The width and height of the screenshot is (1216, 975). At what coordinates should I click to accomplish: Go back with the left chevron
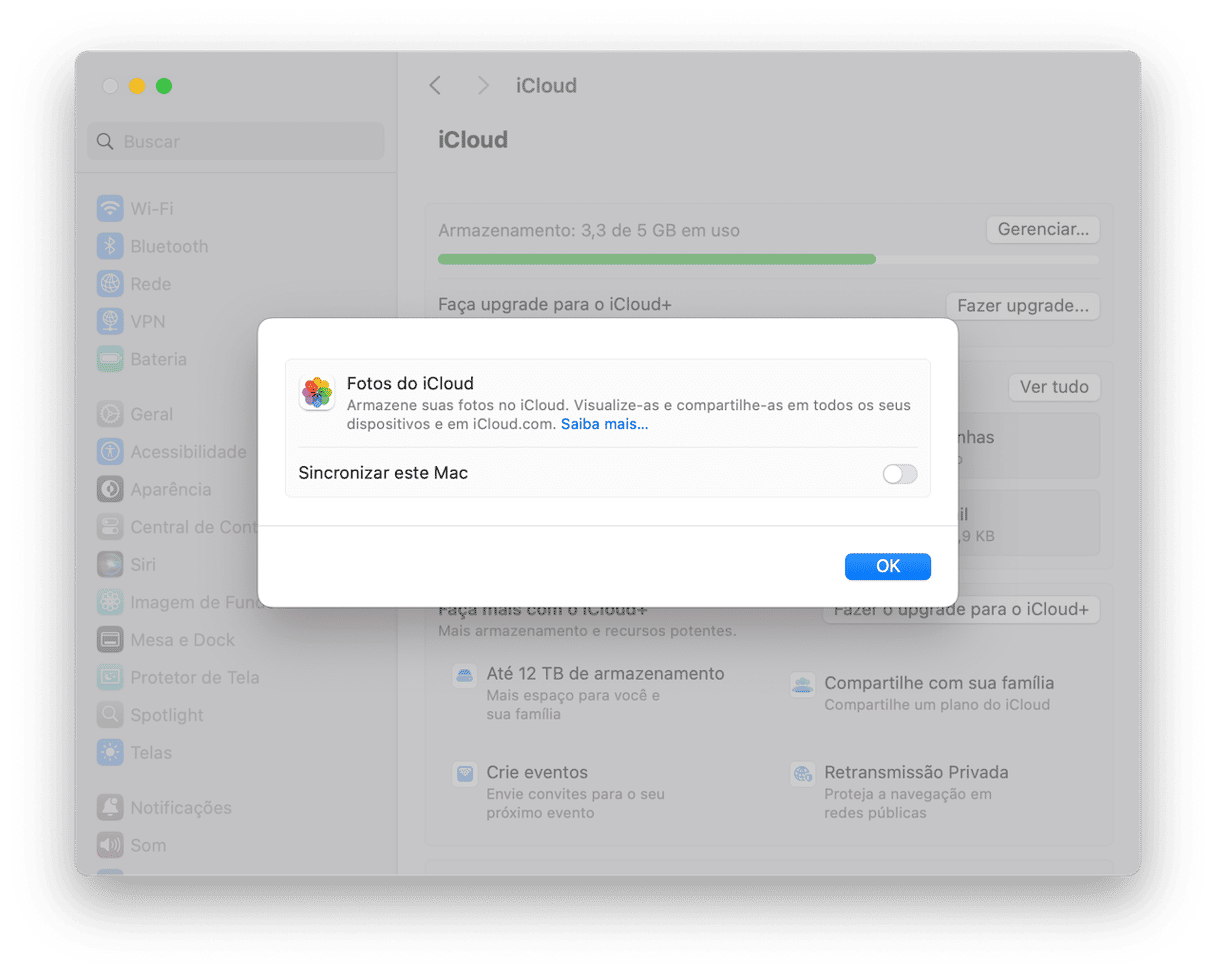point(435,86)
